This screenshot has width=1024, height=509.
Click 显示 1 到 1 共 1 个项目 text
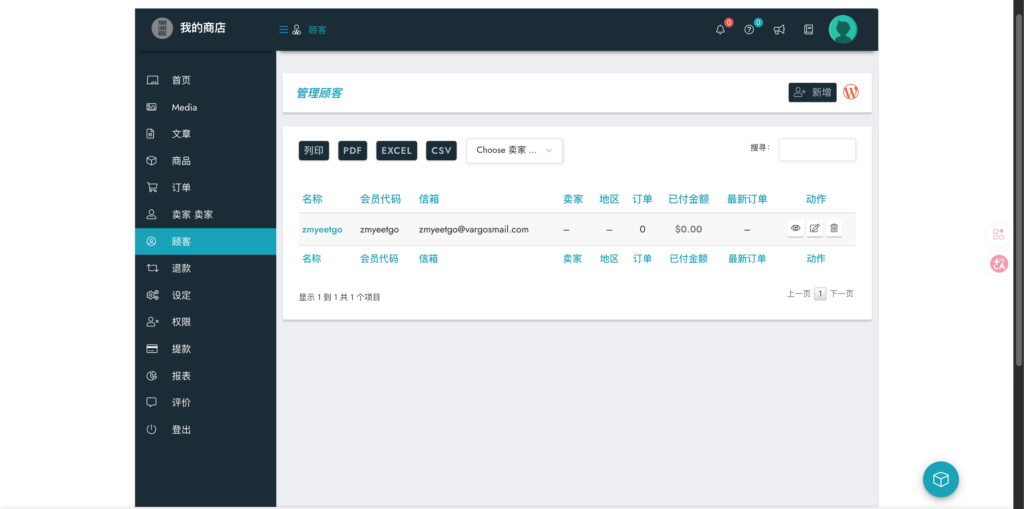coord(340,297)
